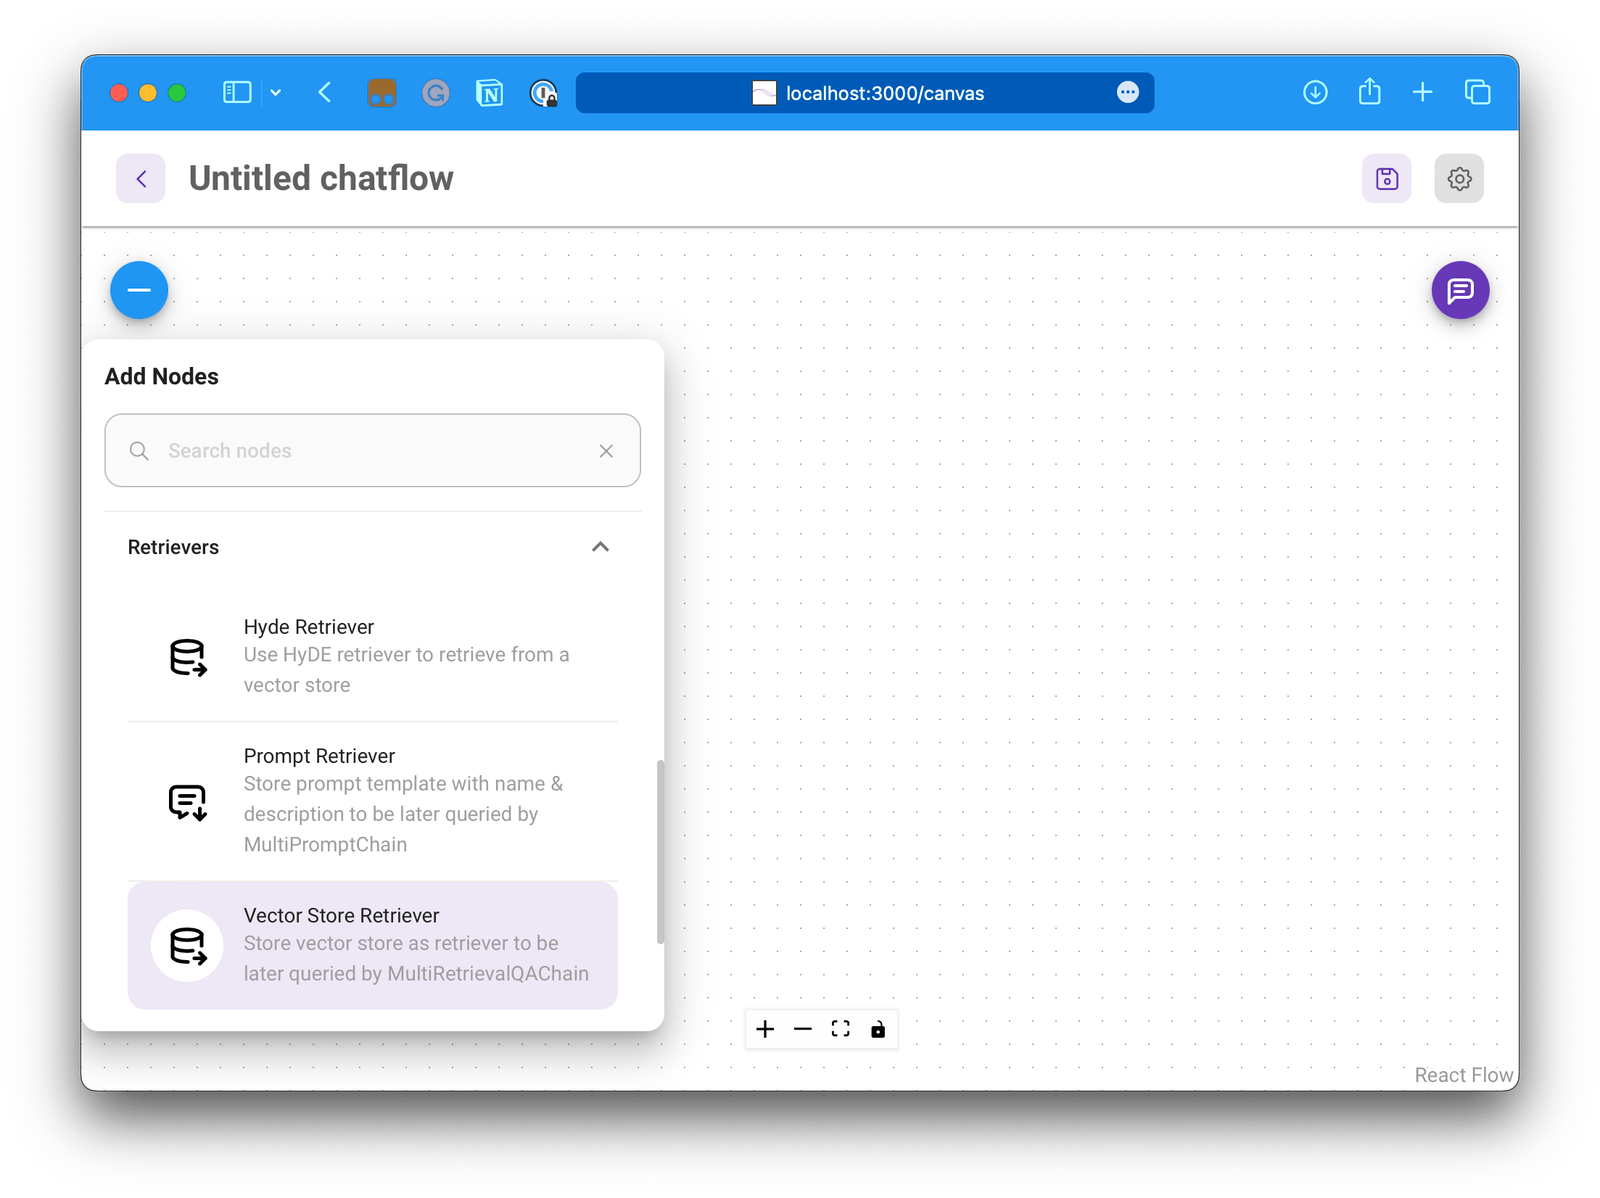Toggle canvas interactivity lock
Viewport: 1600px width, 1198px height.
coord(878,1029)
